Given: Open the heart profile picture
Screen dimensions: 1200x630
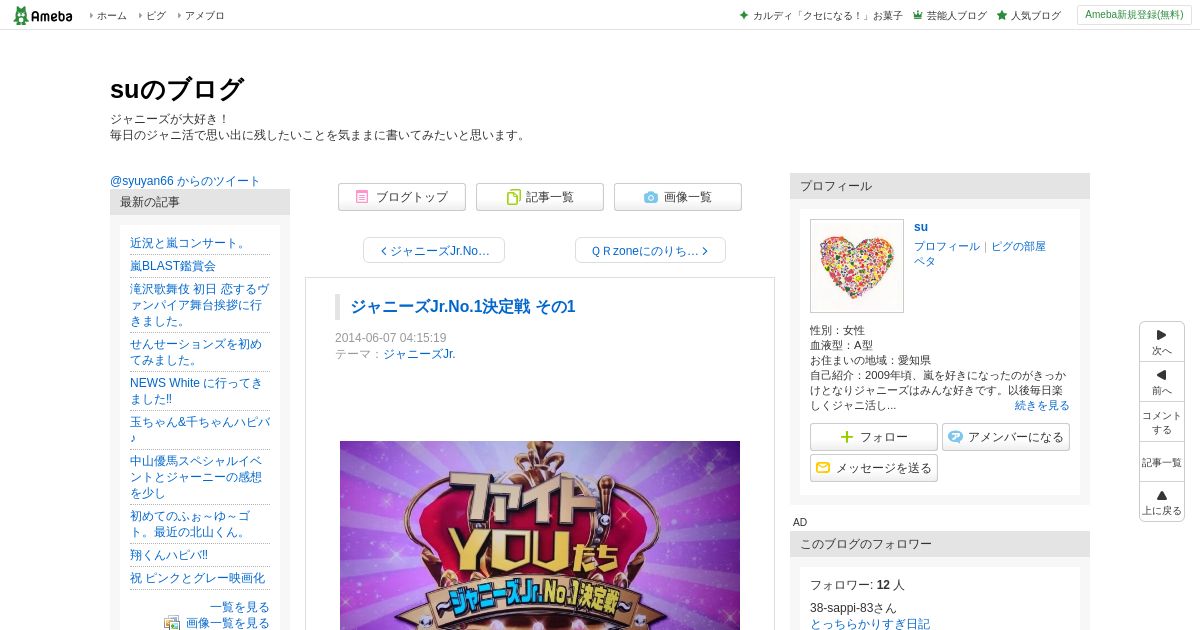Looking at the screenshot, I should [857, 266].
